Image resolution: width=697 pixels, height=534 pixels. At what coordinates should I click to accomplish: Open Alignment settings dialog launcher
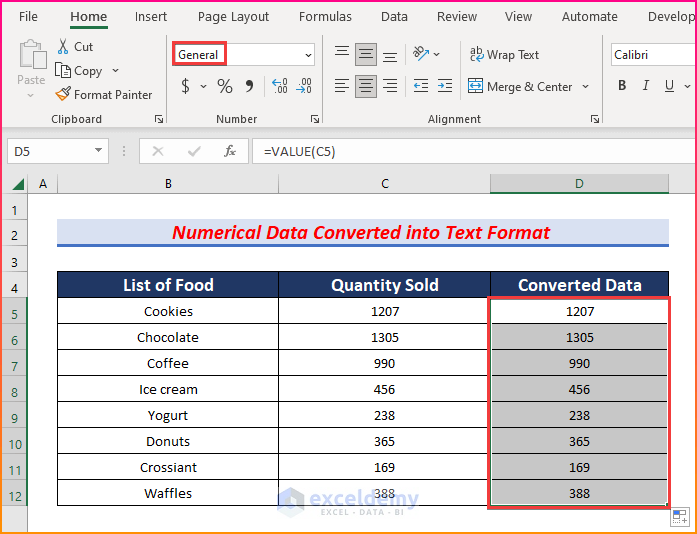(x=594, y=119)
